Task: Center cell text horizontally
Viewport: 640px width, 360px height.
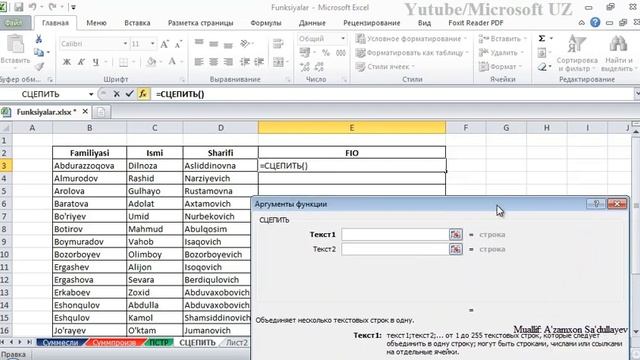Action: click(x=213, y=62)
